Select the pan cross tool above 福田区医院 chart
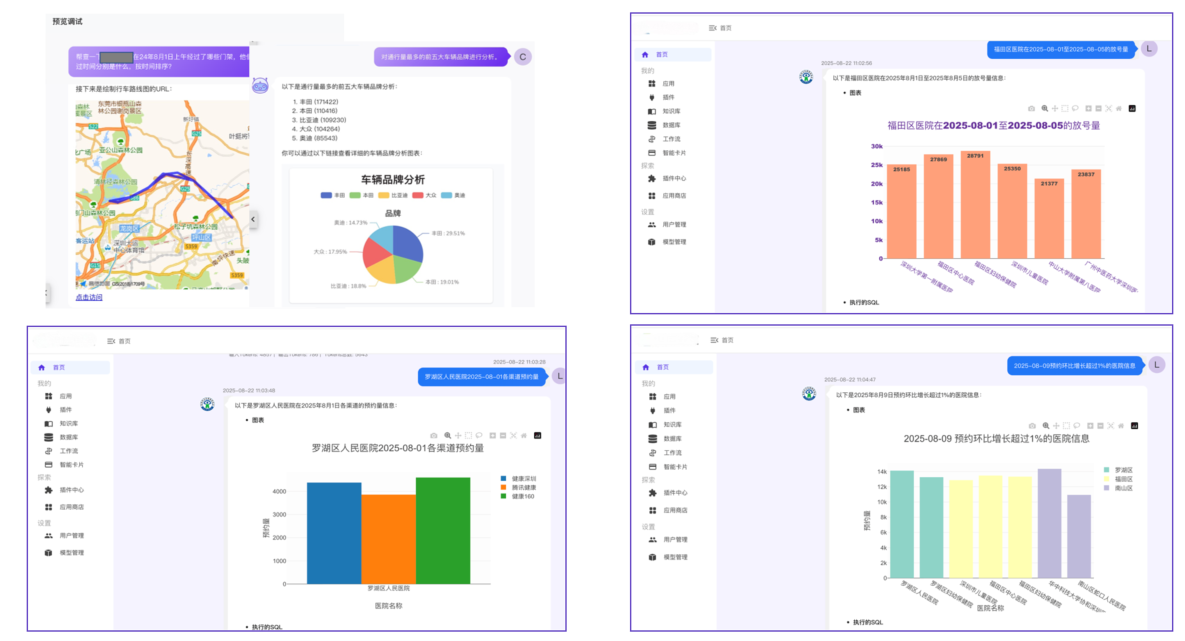The width and height of the screenshot is (1185, 641). 1055,109
